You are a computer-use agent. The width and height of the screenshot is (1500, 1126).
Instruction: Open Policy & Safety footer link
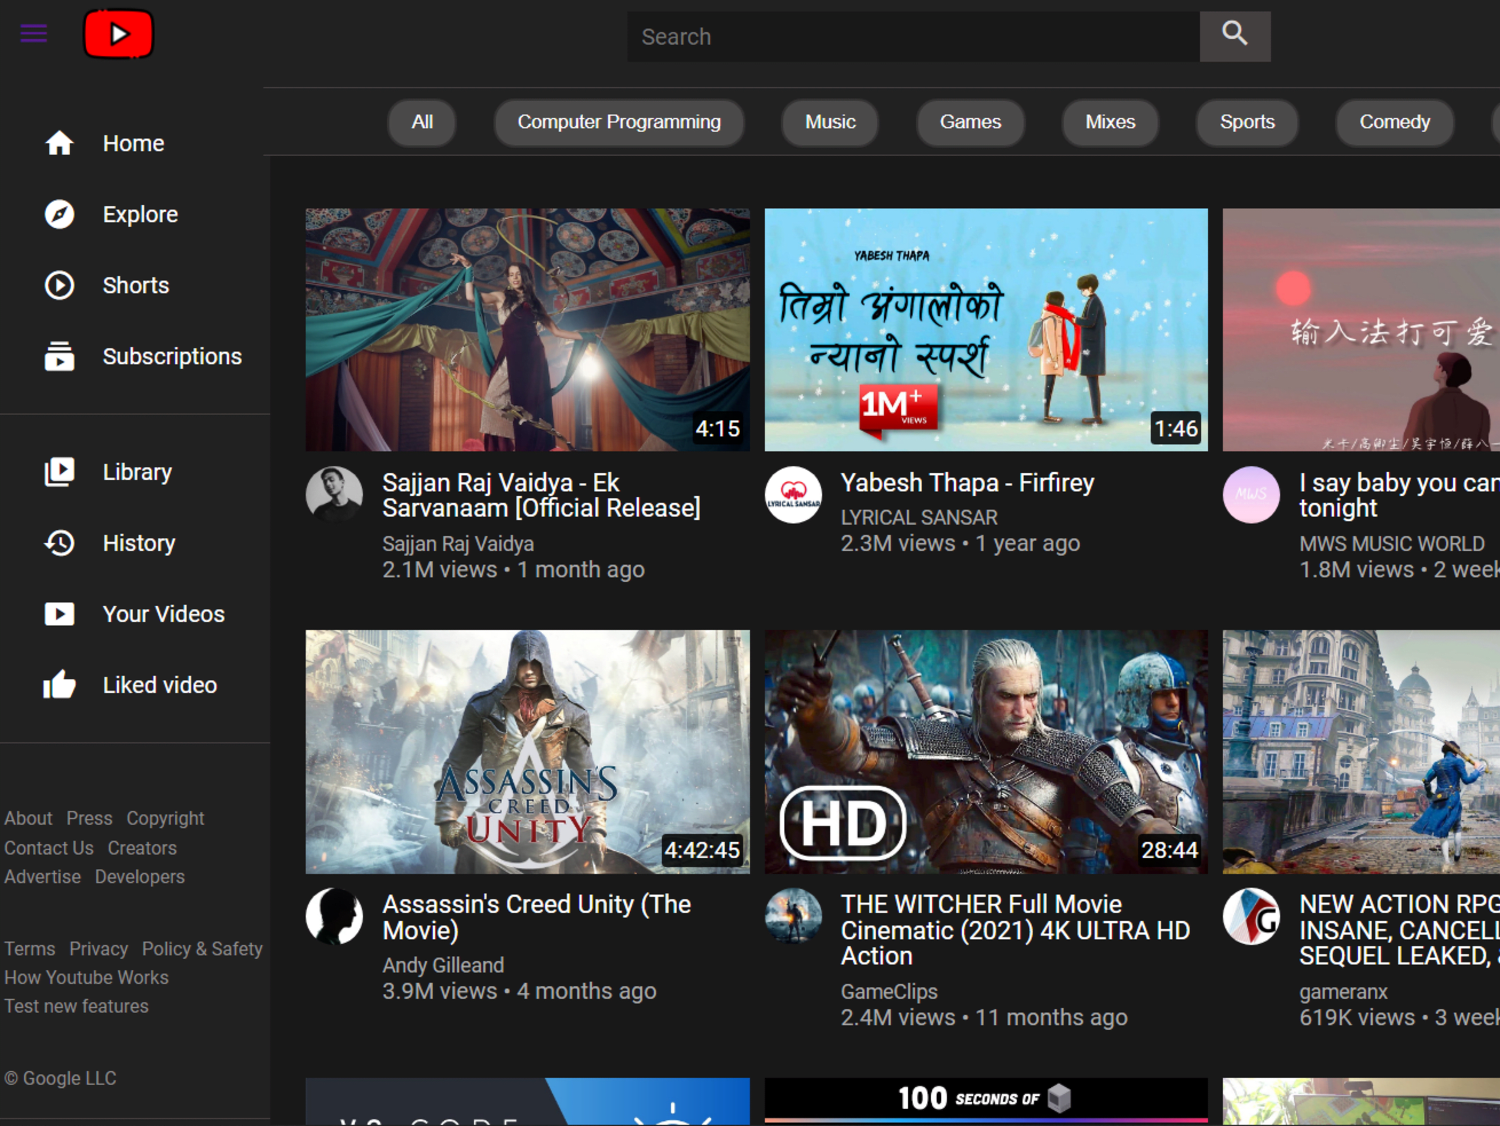point(202,948)
